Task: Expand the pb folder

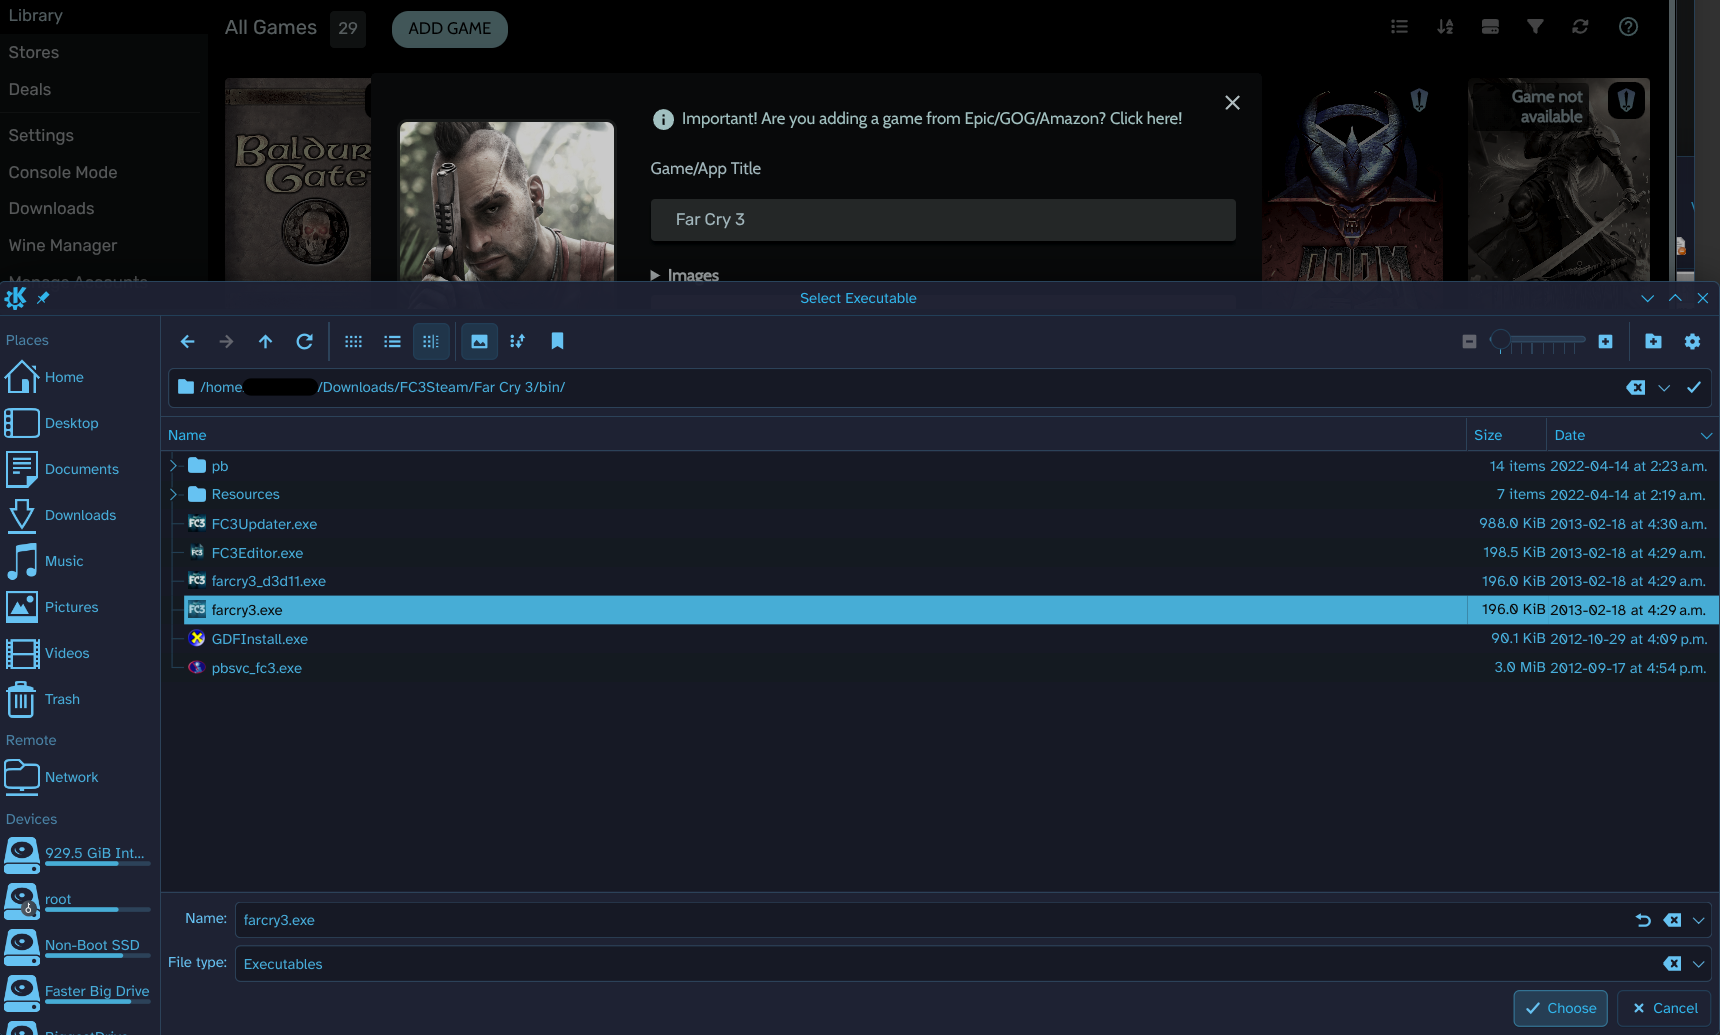Action: pyautogui.click(x=174, y=466)
